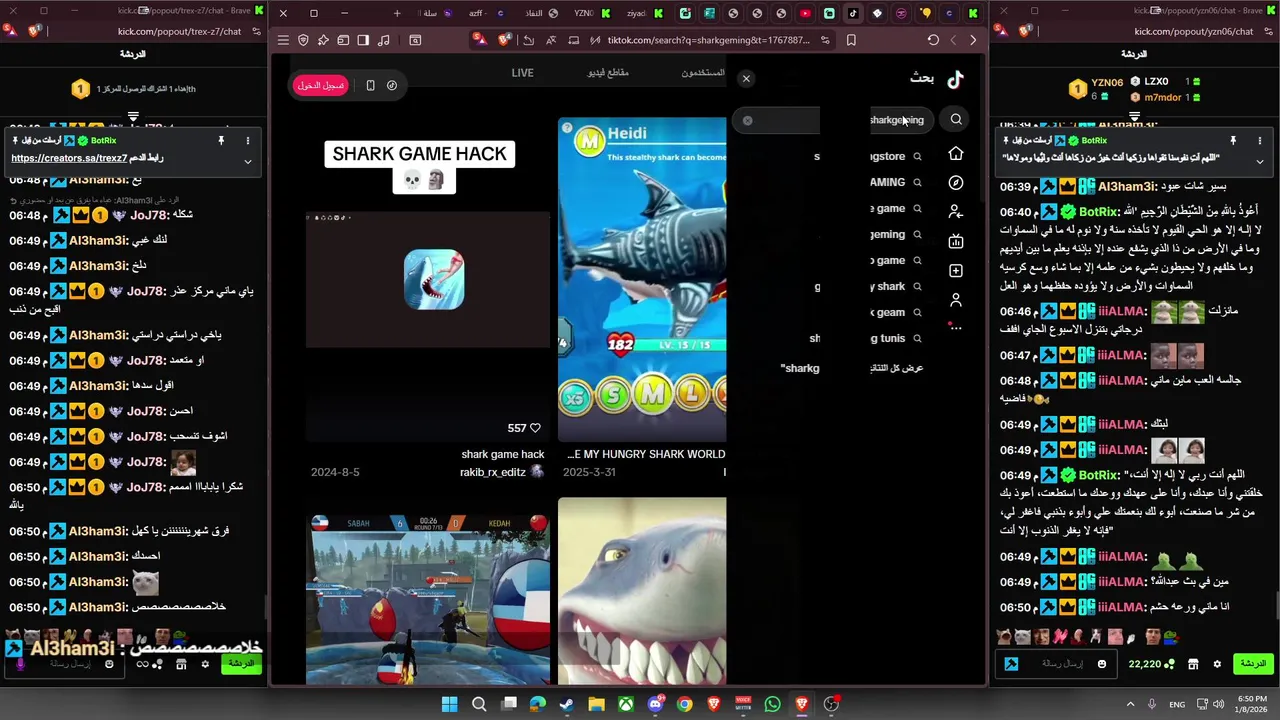Image resolution: width=1280 pixels, height=720 pixels.
Task: Clear the TikTok search field text
Action: 747,120
